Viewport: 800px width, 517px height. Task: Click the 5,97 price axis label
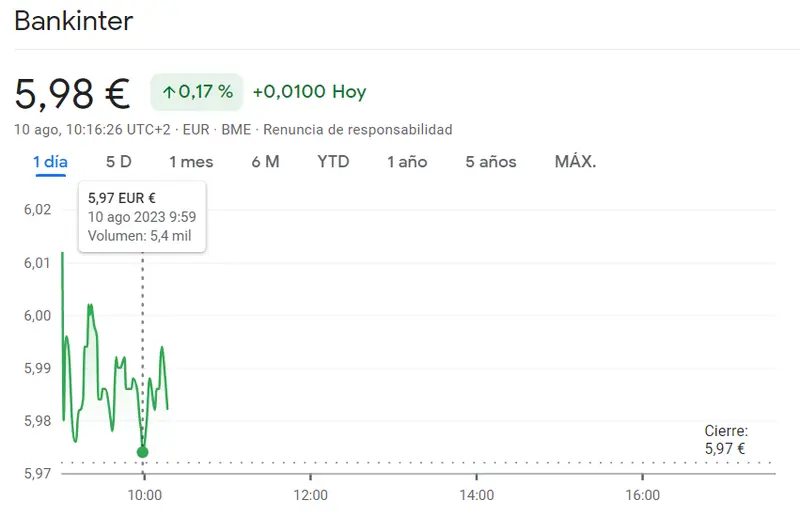38,474
